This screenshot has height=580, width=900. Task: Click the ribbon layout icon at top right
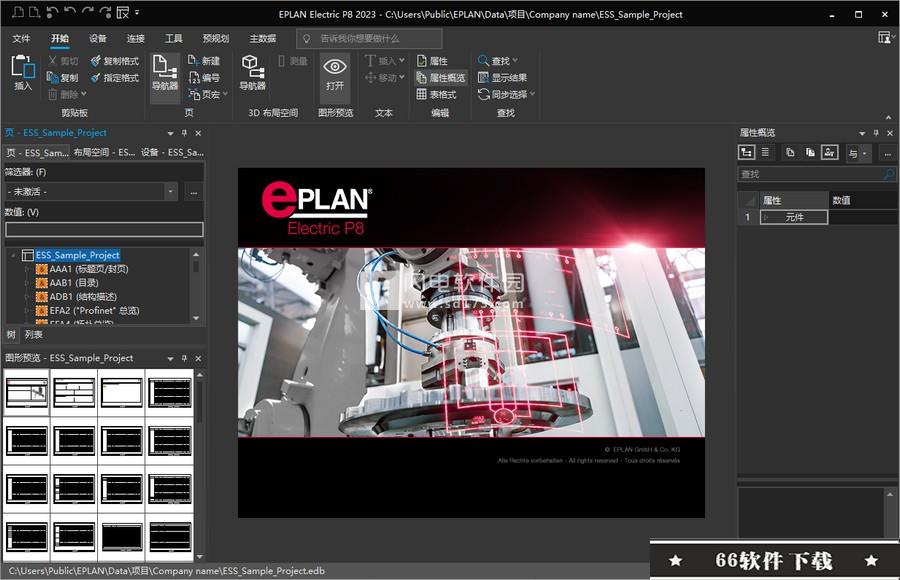(885, 38)
